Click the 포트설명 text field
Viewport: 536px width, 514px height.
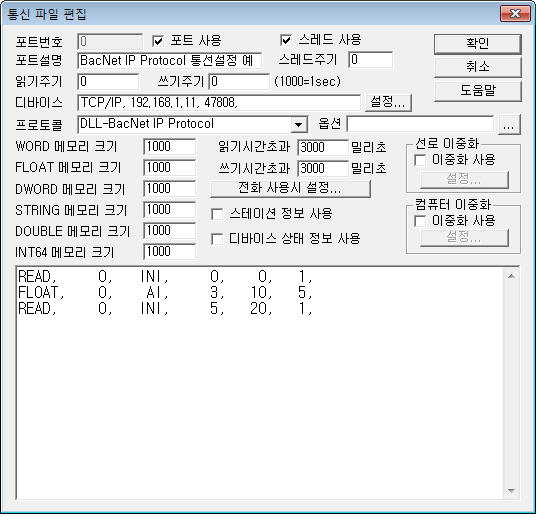point(170,61)
